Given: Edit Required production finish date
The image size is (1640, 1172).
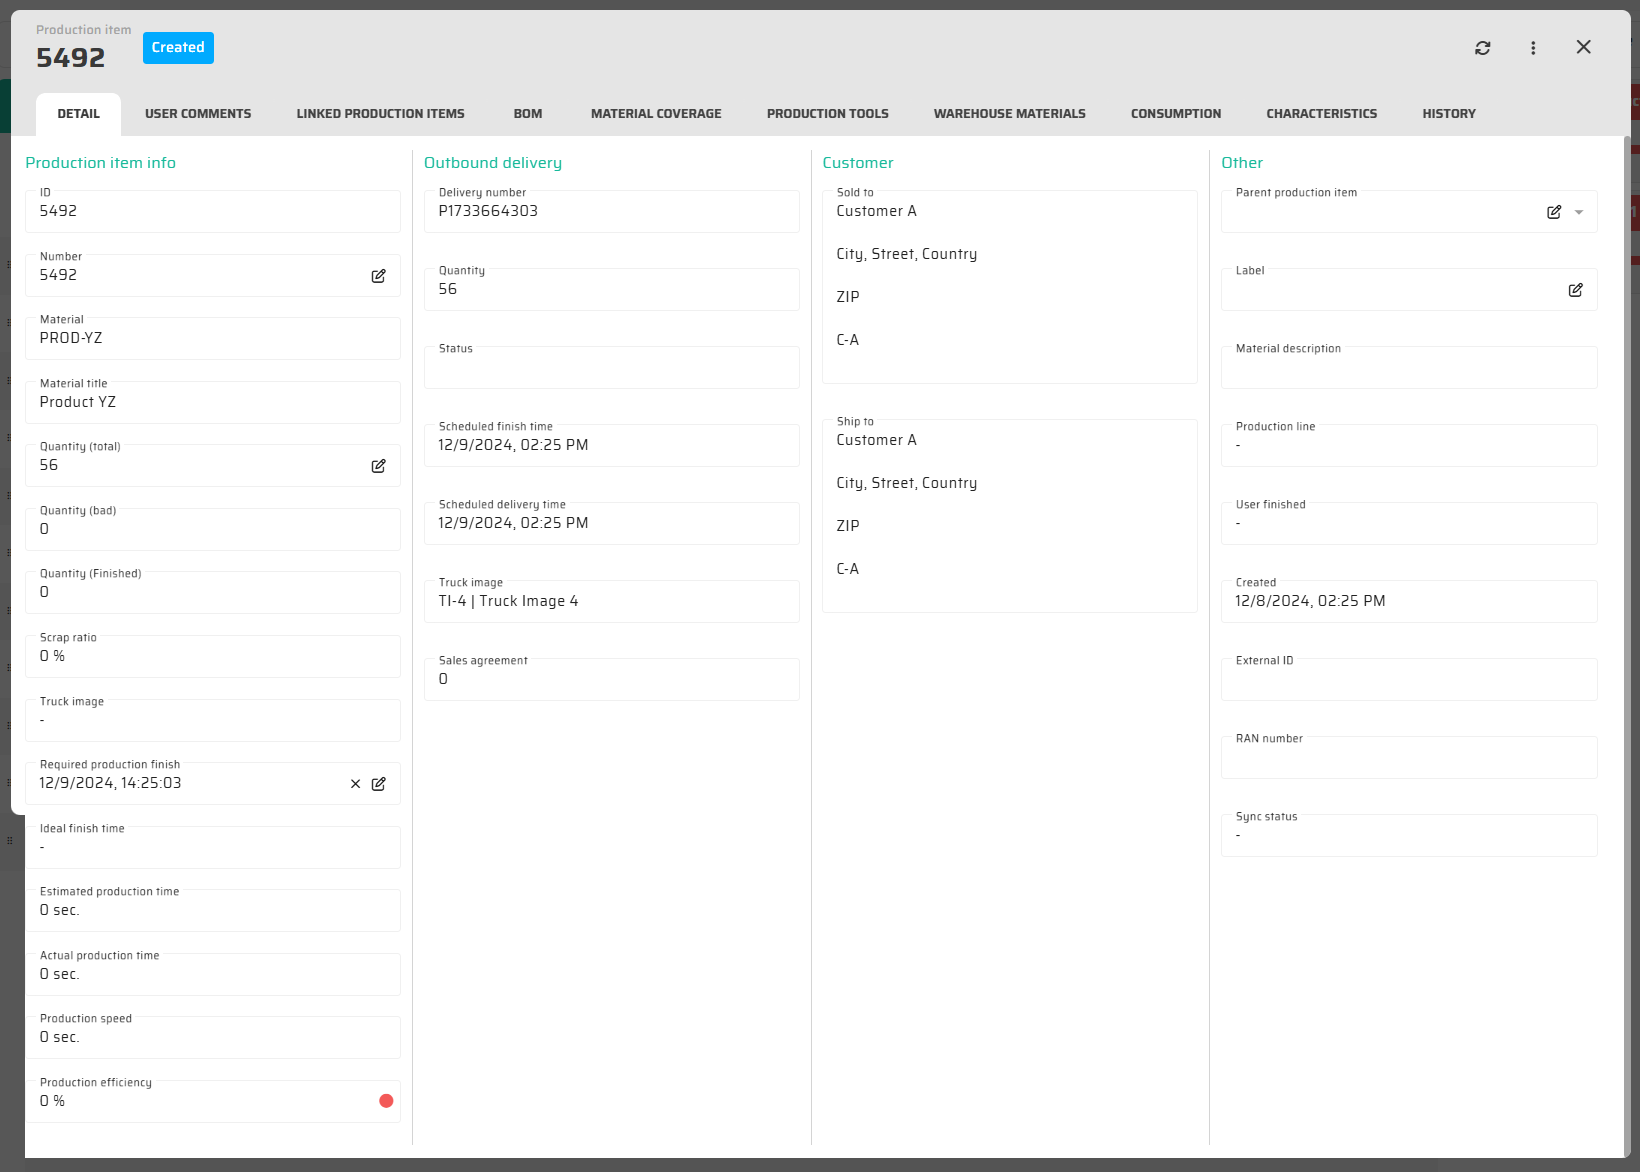Looking at the screenshot, I should point(378,784).
